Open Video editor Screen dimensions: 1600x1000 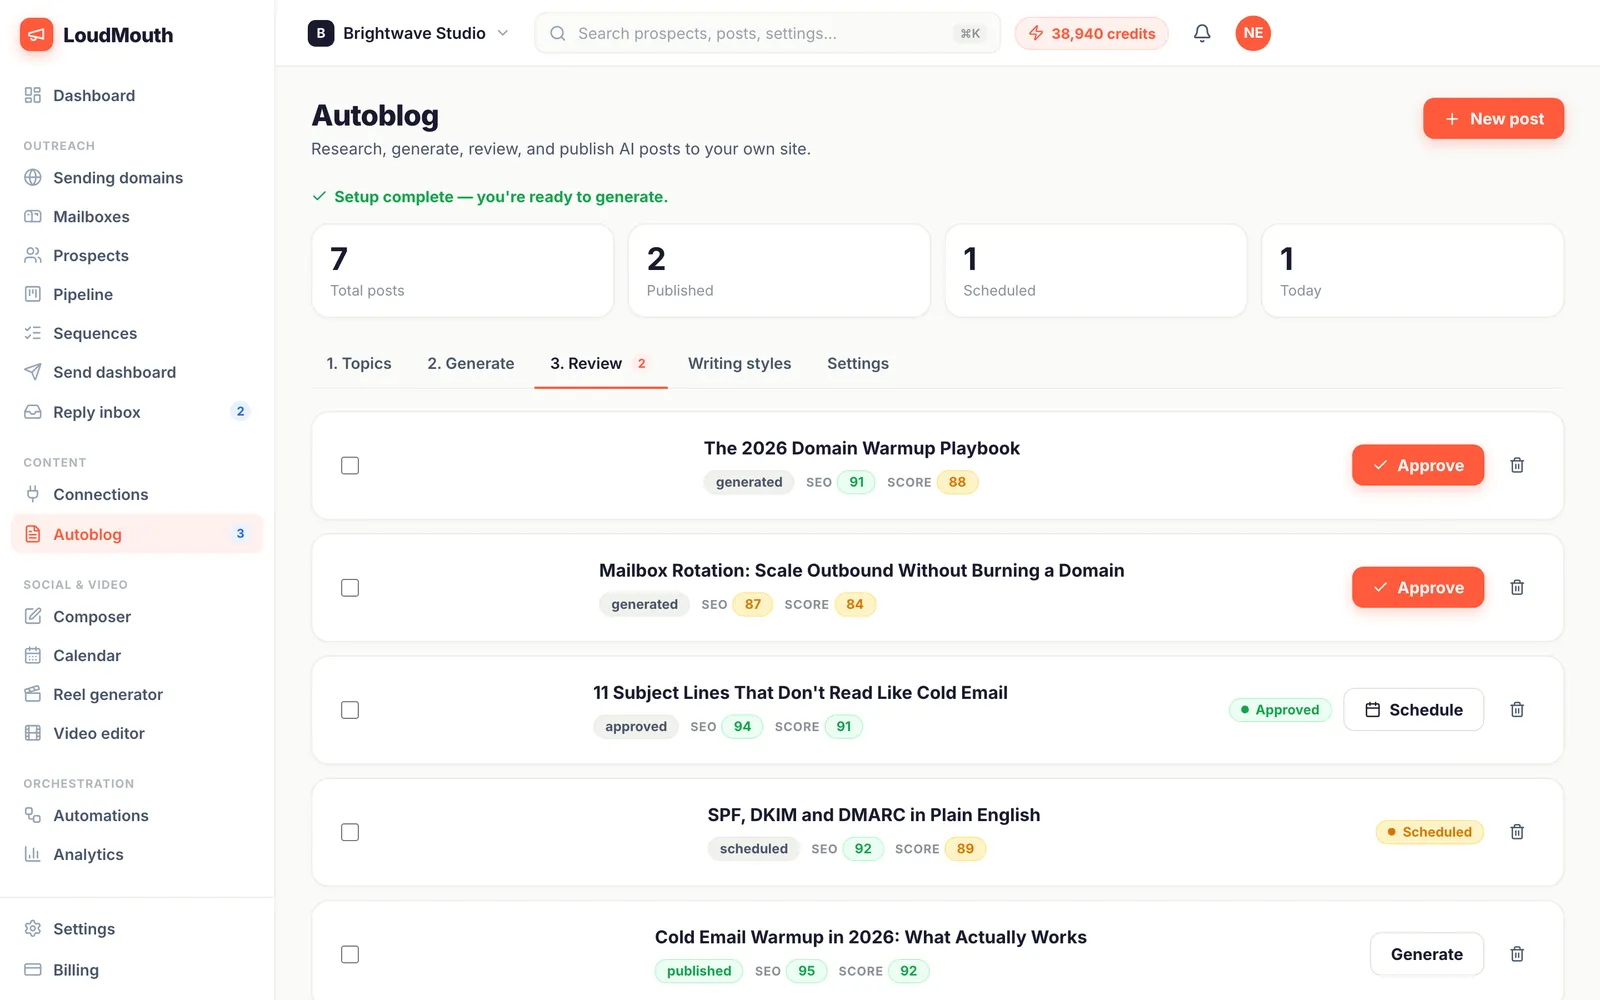point(137,733)
